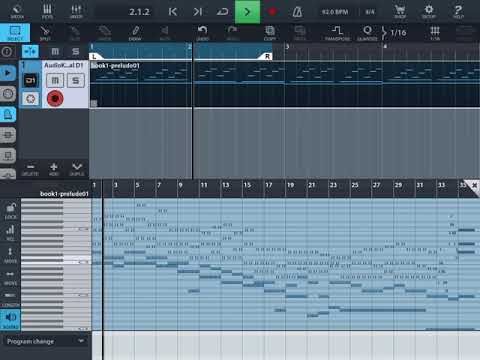Start playback with green Play button

point(247,12)
